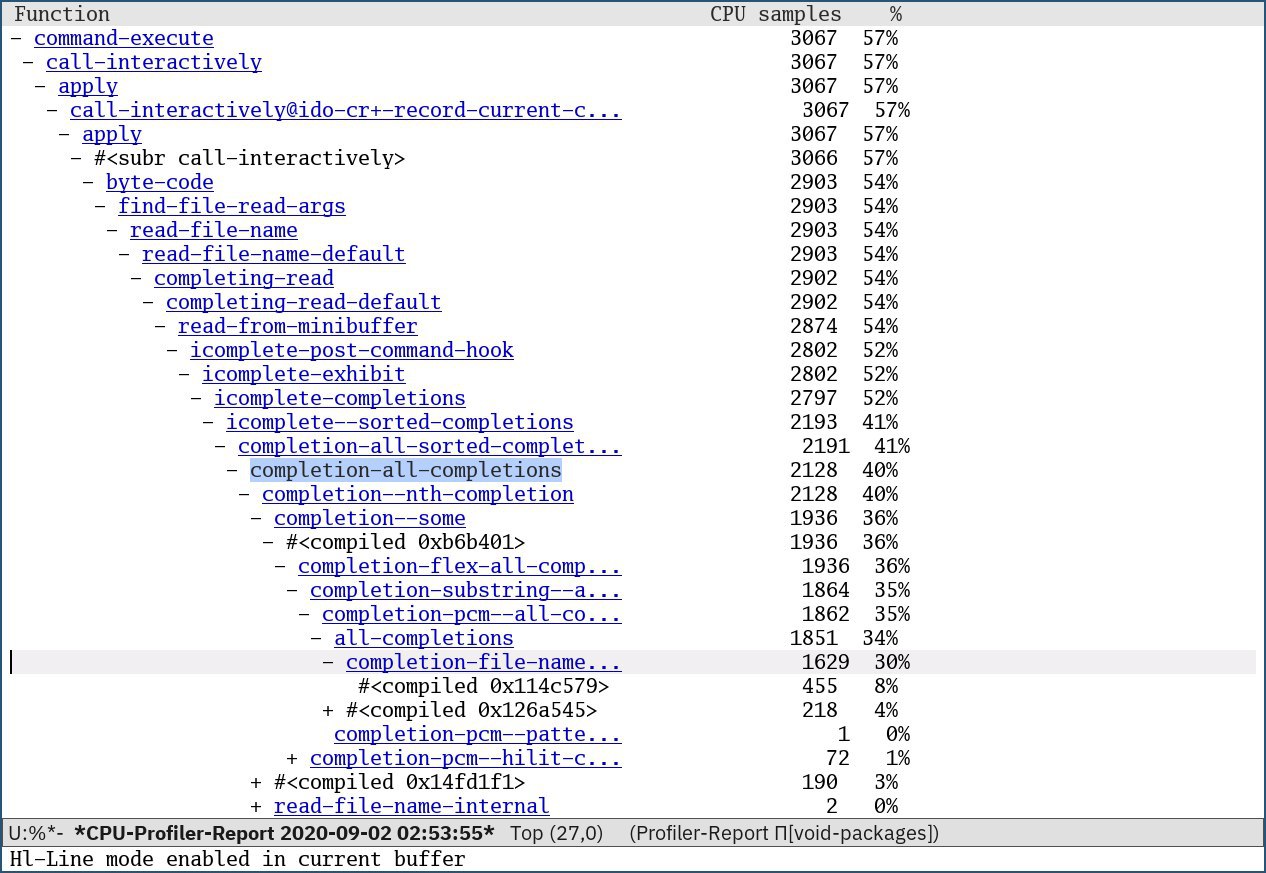The image size is (1266, 873).
Task: Follow the completion--some link
Action: pos(370,518)
